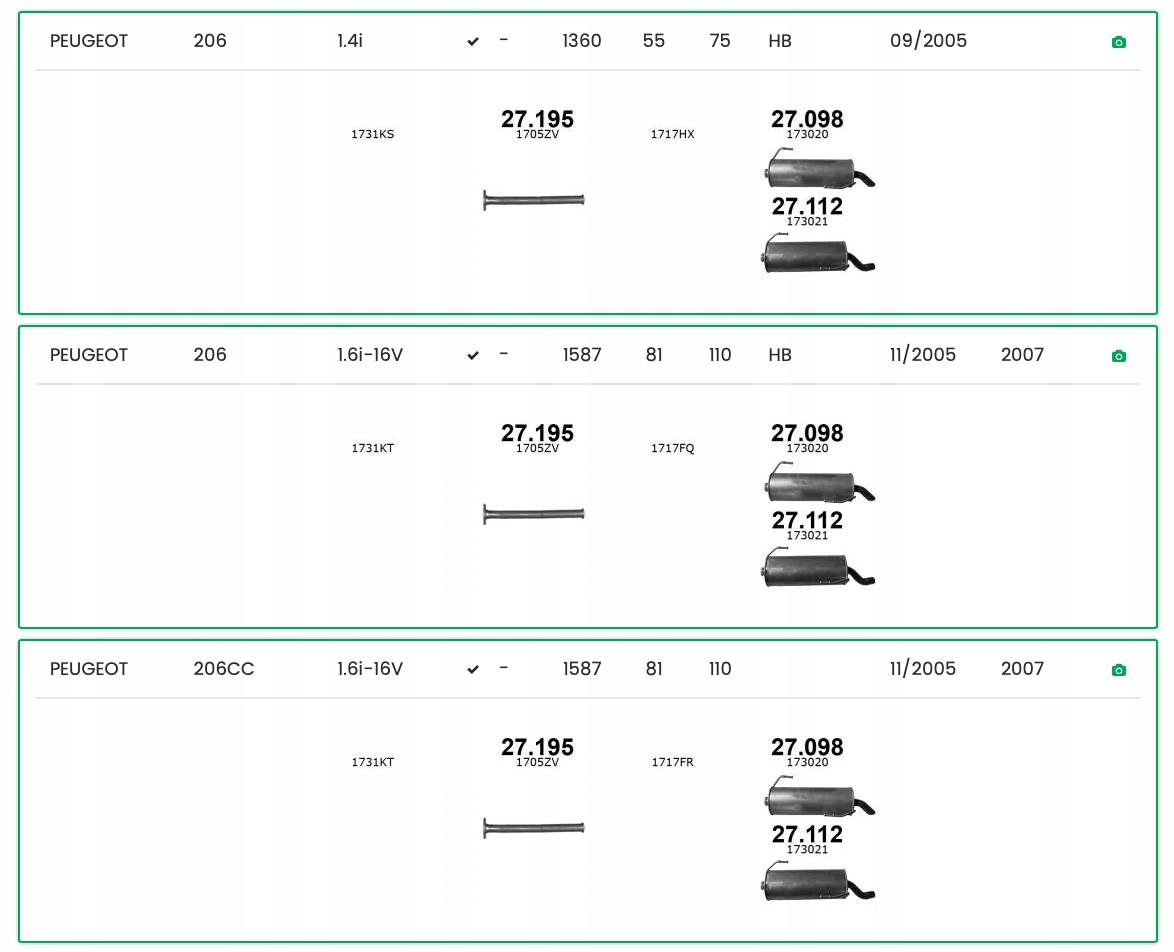
Task: Open photo icon for 206 1.6i-16V row
Action: 1118,356
